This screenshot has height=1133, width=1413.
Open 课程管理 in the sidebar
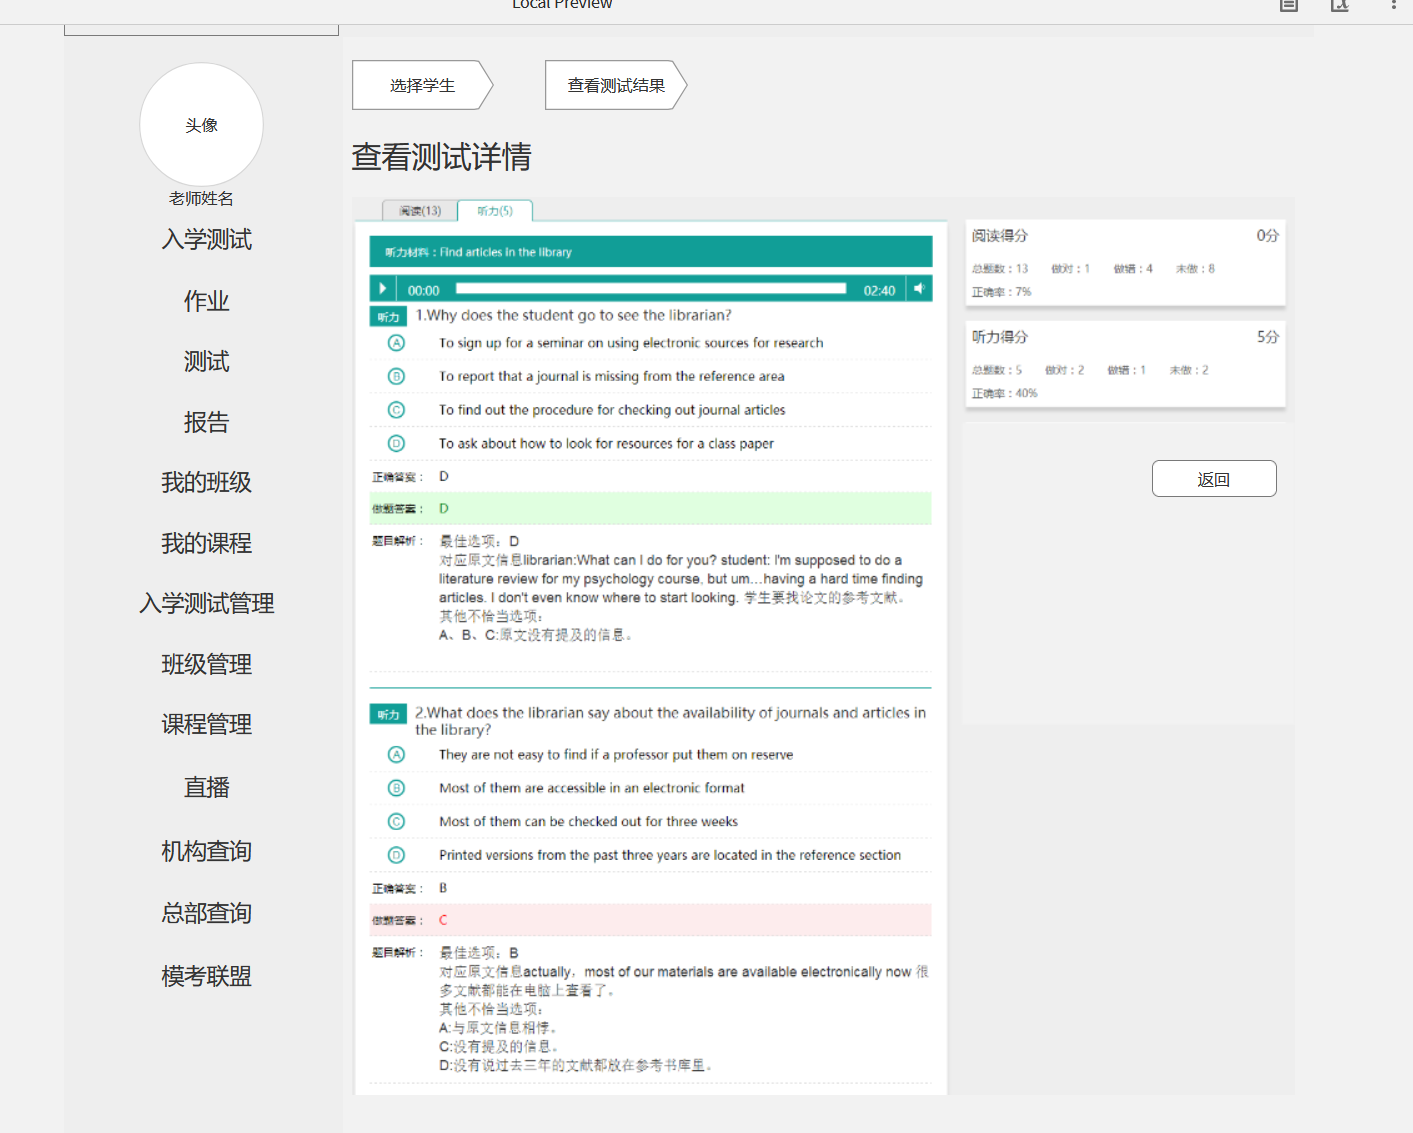pyautogui.click(x=207, y=724)
